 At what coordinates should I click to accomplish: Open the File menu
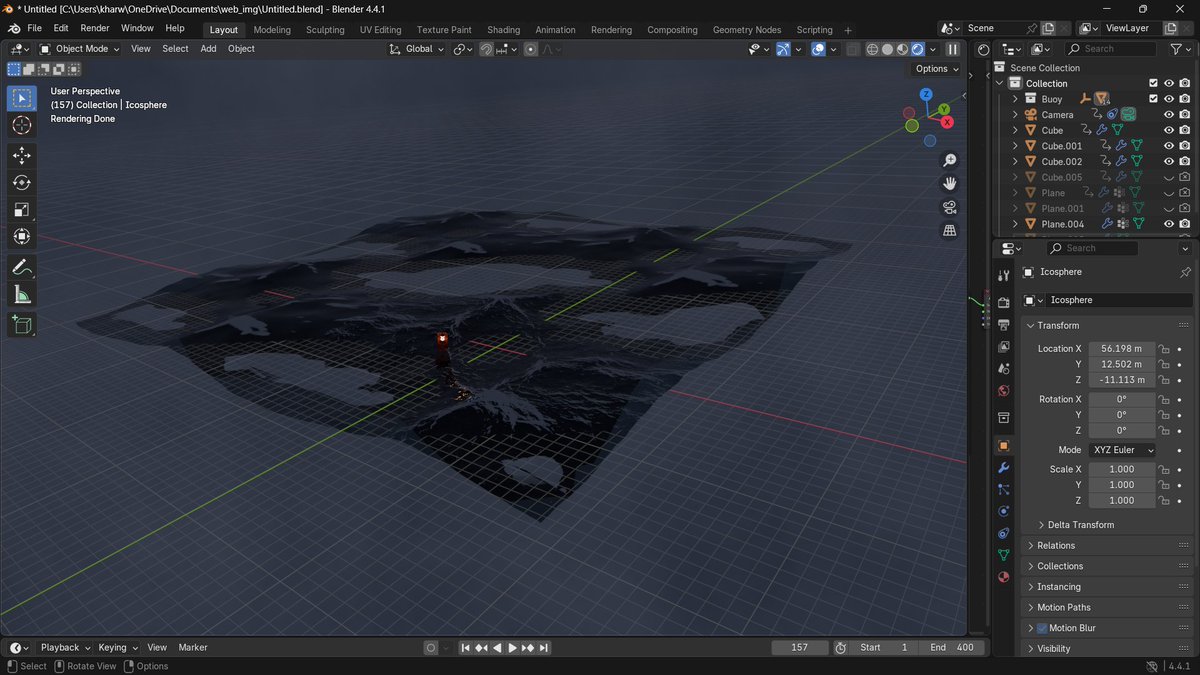[x=35, y=29]
